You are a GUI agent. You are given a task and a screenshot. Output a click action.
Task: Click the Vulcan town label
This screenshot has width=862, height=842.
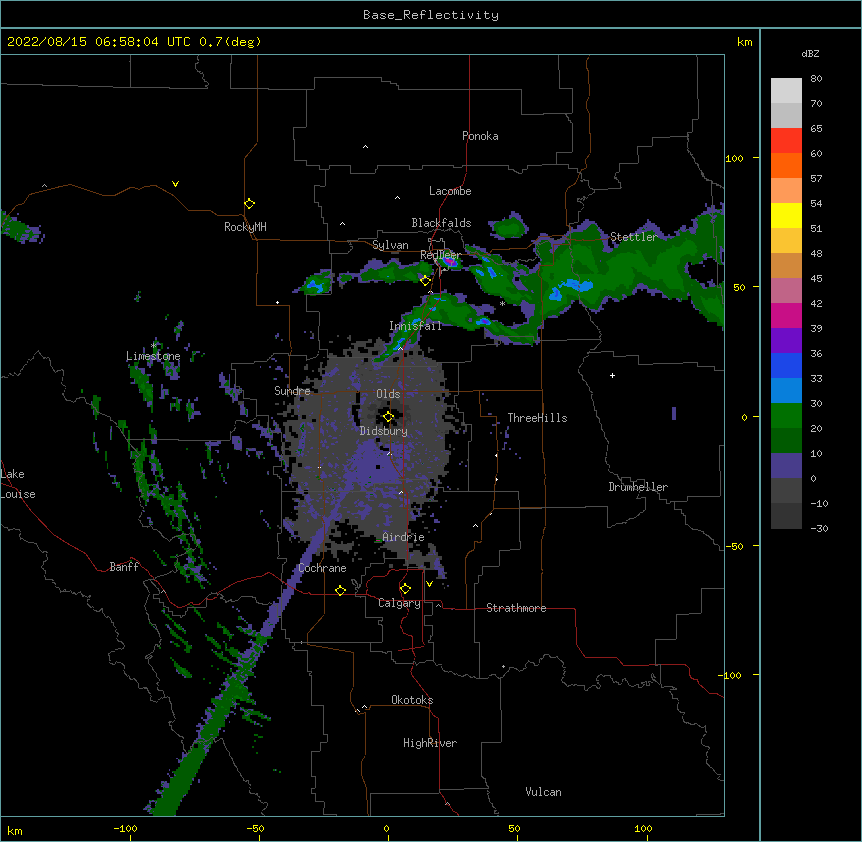[x=543, y=792]
